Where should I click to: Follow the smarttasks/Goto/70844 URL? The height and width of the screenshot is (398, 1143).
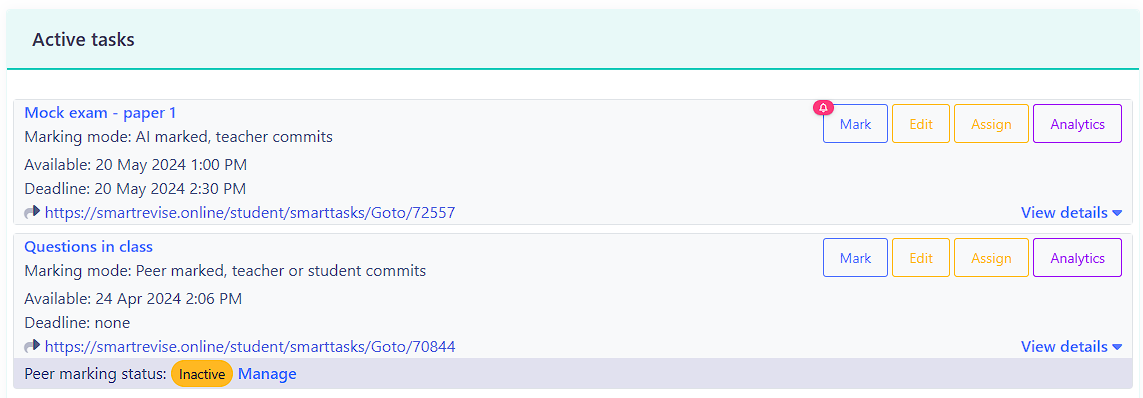pyautogui.click(x=250, y=346)
